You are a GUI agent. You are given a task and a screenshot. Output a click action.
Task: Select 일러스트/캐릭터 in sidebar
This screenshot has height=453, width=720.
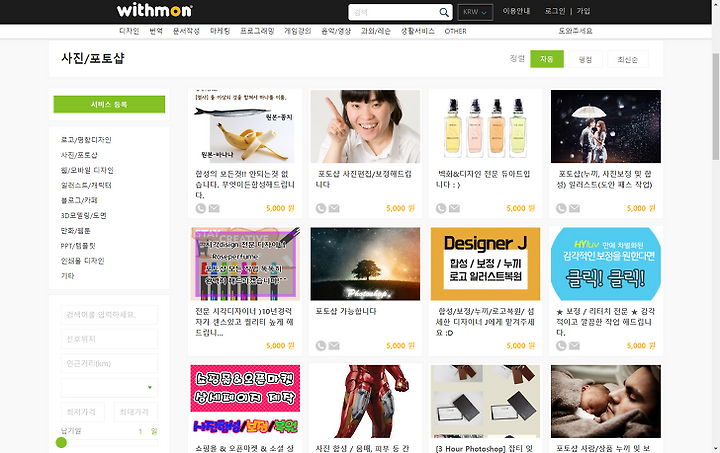[86, 185]
